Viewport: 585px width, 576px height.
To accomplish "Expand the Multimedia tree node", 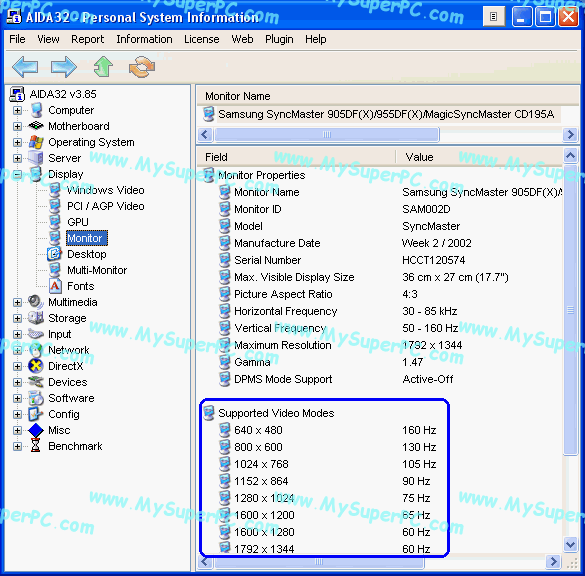I will tap(17, 302).
